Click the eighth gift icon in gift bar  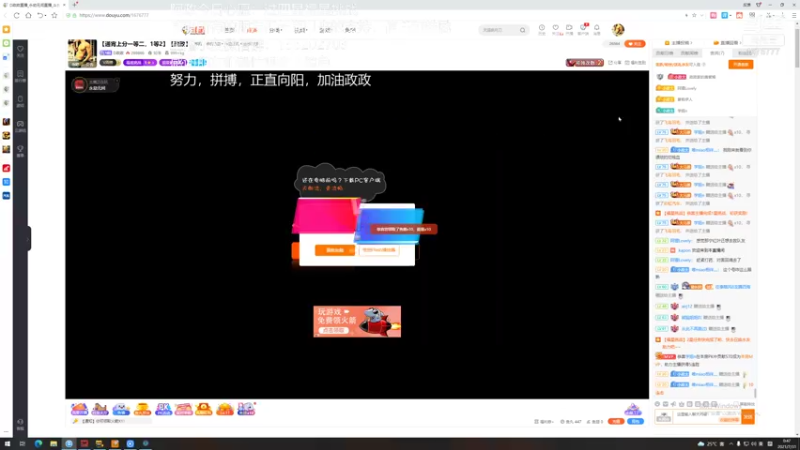coord(224,409)
